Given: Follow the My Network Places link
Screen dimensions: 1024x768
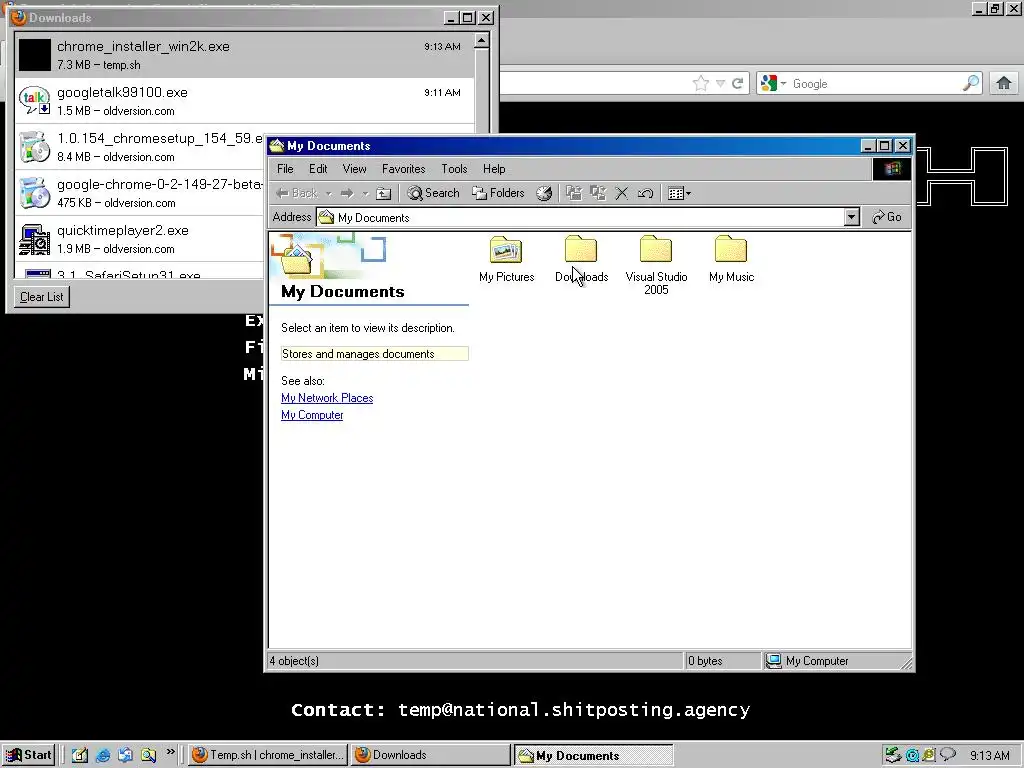Looking at the screenshot, I should coord(327,398).
